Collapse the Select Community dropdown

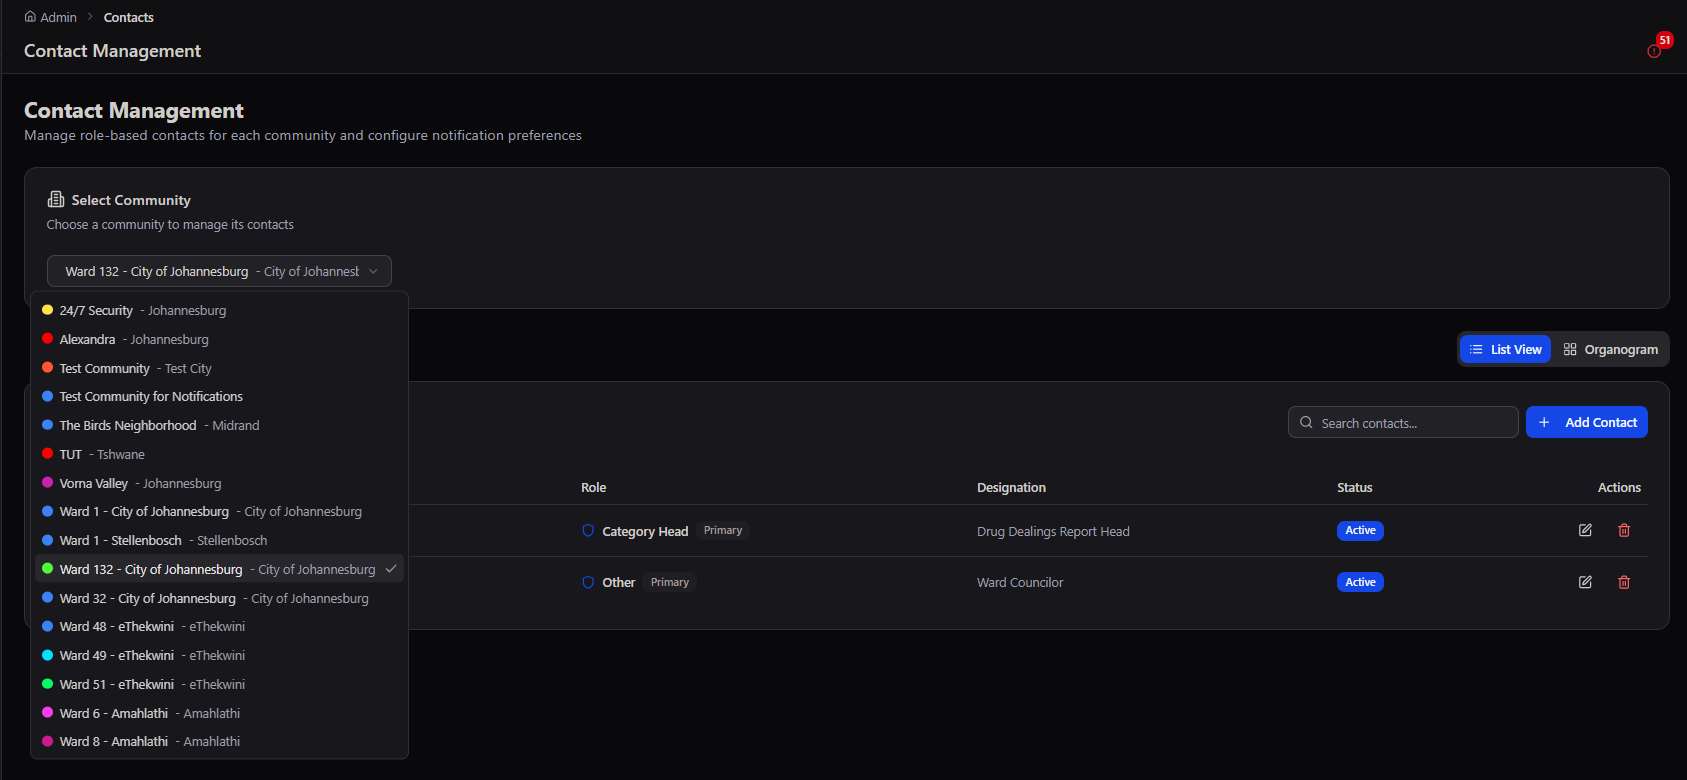(219, 271)
